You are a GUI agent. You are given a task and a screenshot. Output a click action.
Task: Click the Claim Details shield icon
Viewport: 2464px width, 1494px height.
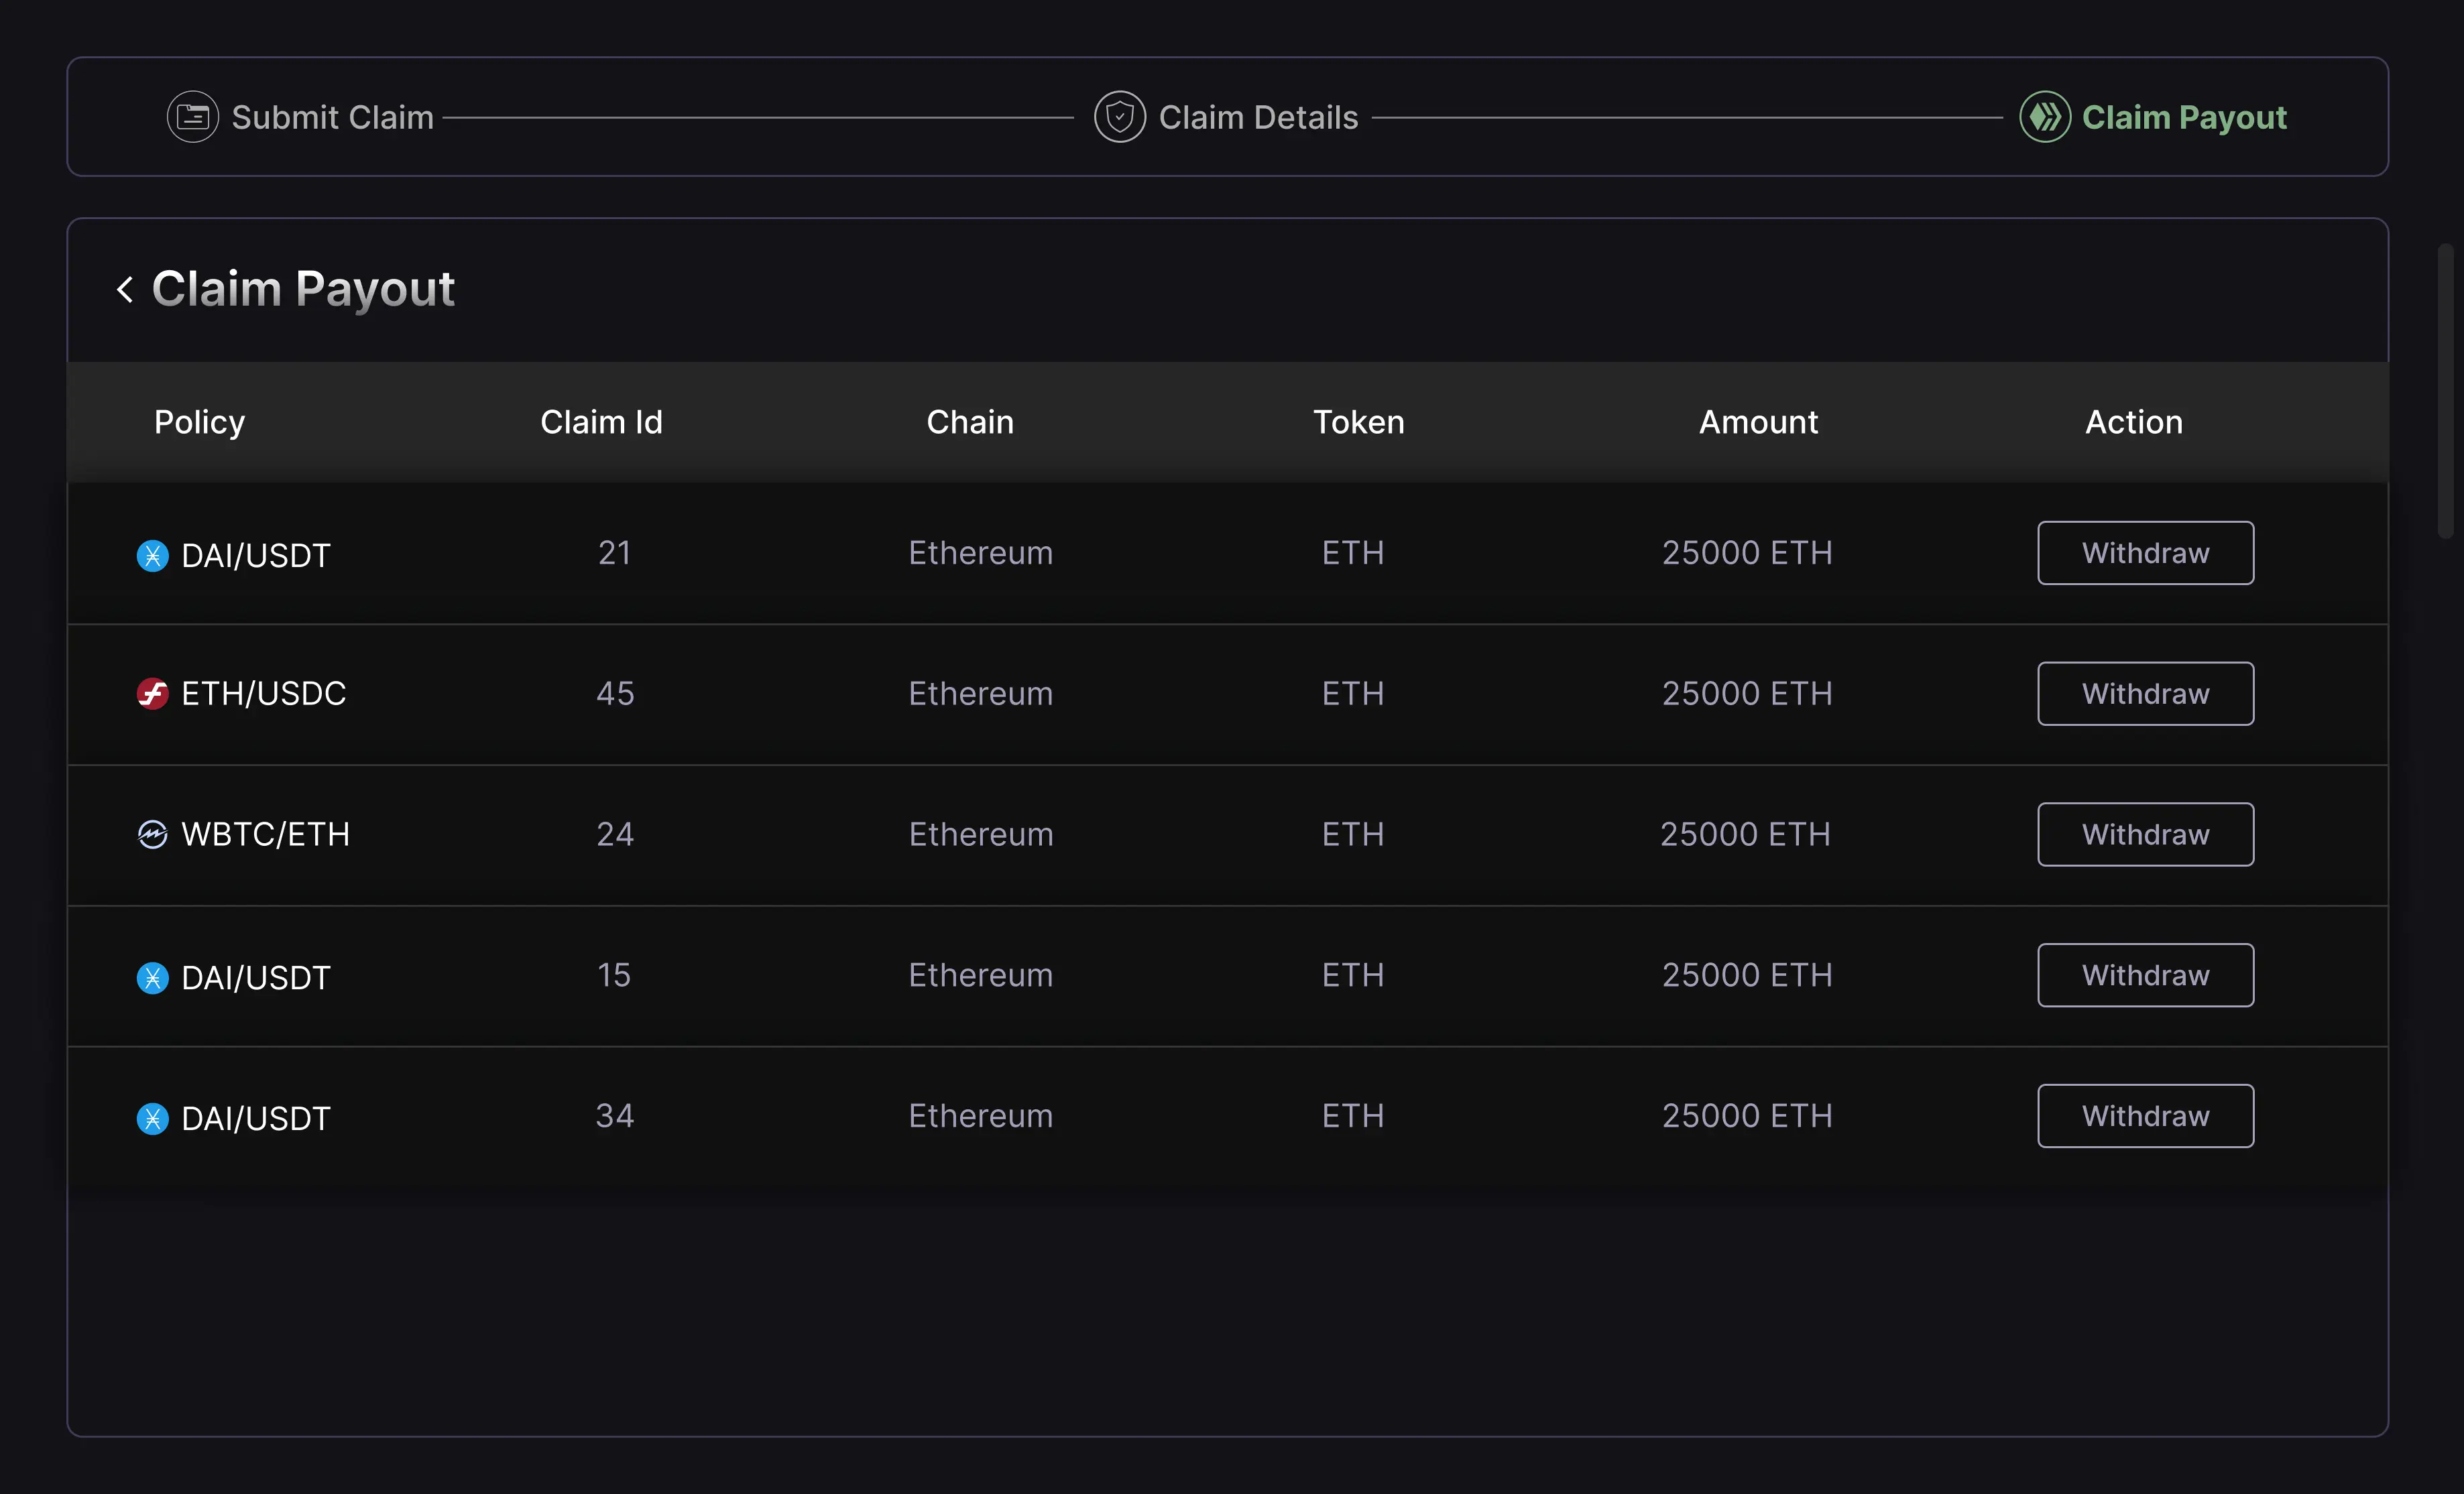[x=1119, y=117]
